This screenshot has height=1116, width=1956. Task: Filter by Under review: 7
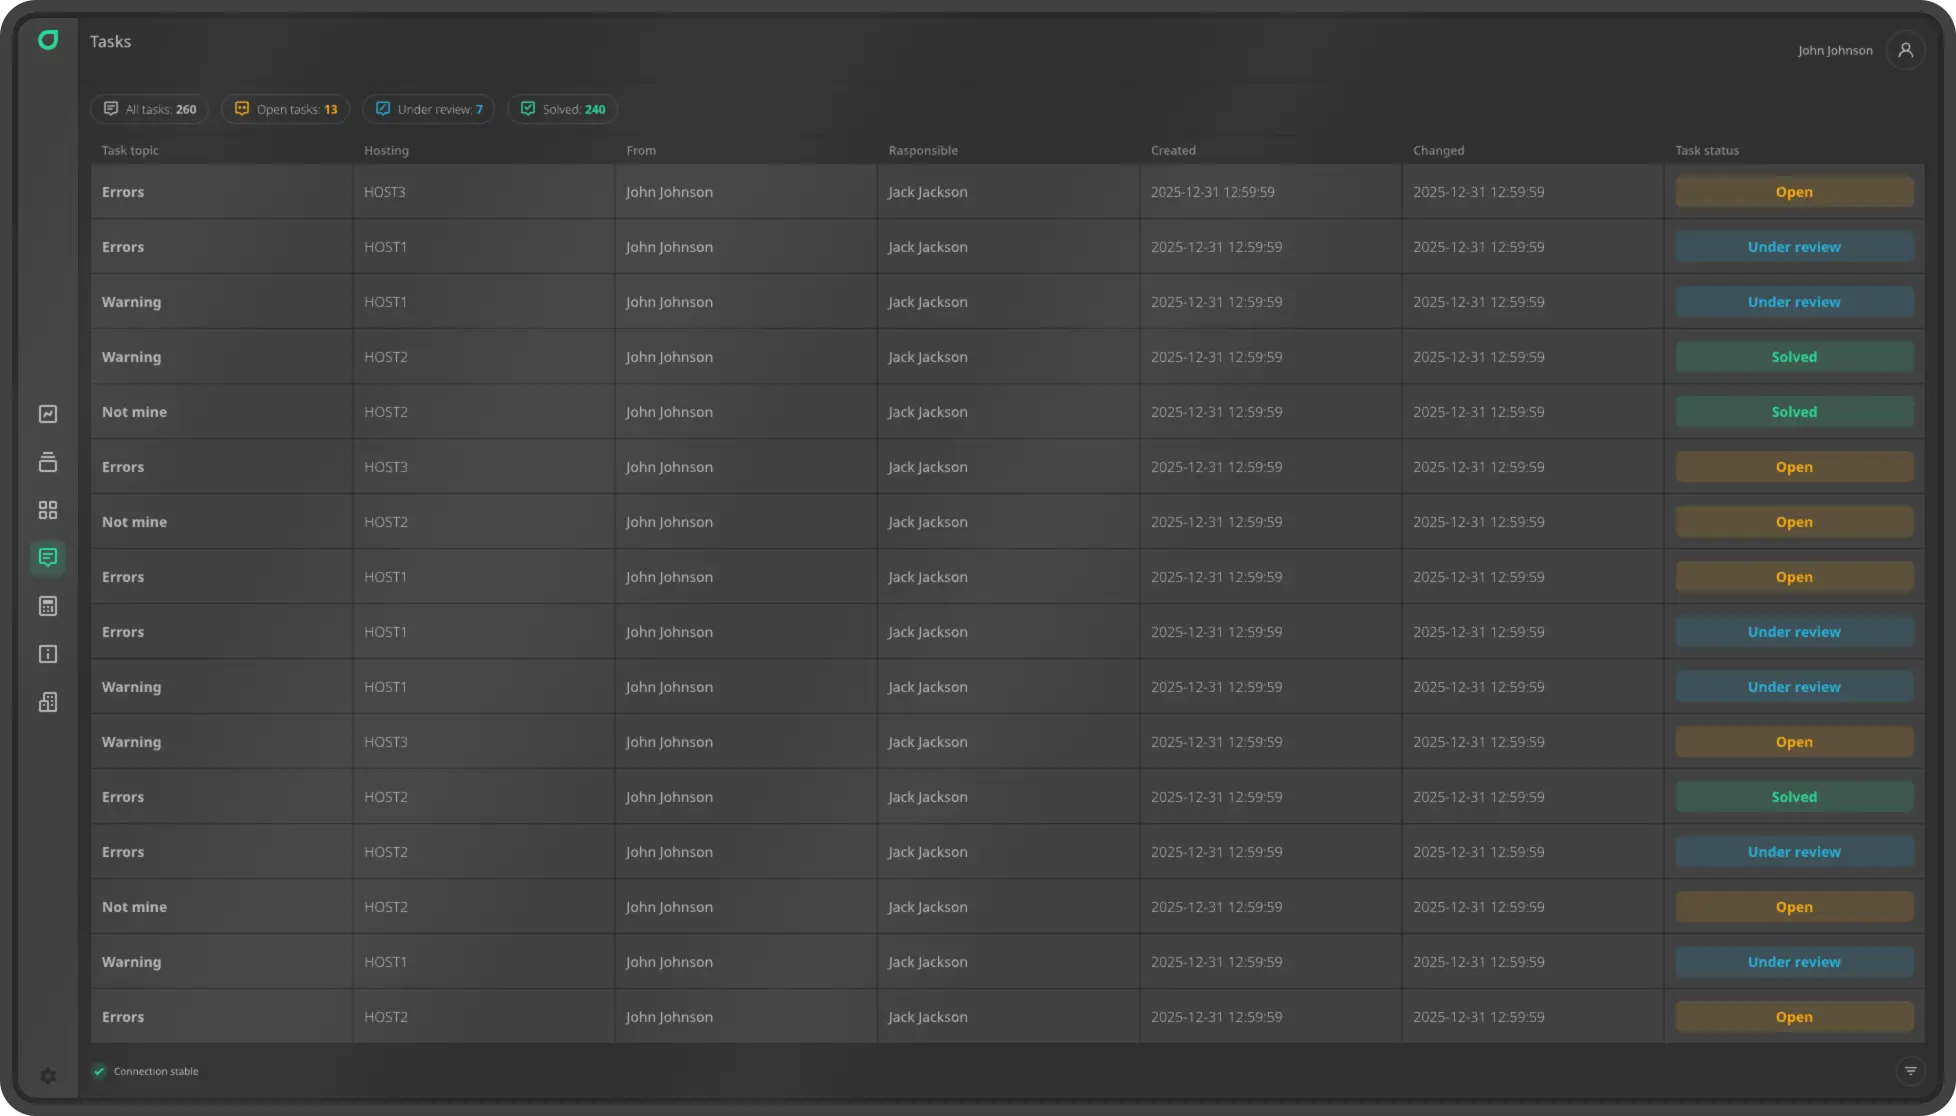click(429, 109)
